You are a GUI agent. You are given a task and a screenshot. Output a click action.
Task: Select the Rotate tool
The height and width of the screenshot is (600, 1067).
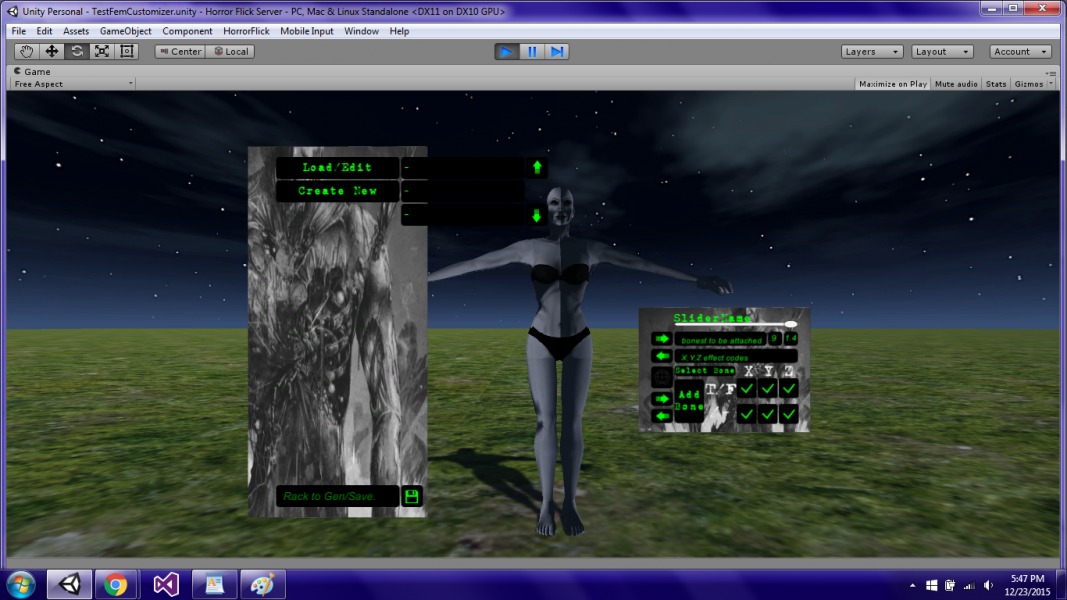point(77,51)
